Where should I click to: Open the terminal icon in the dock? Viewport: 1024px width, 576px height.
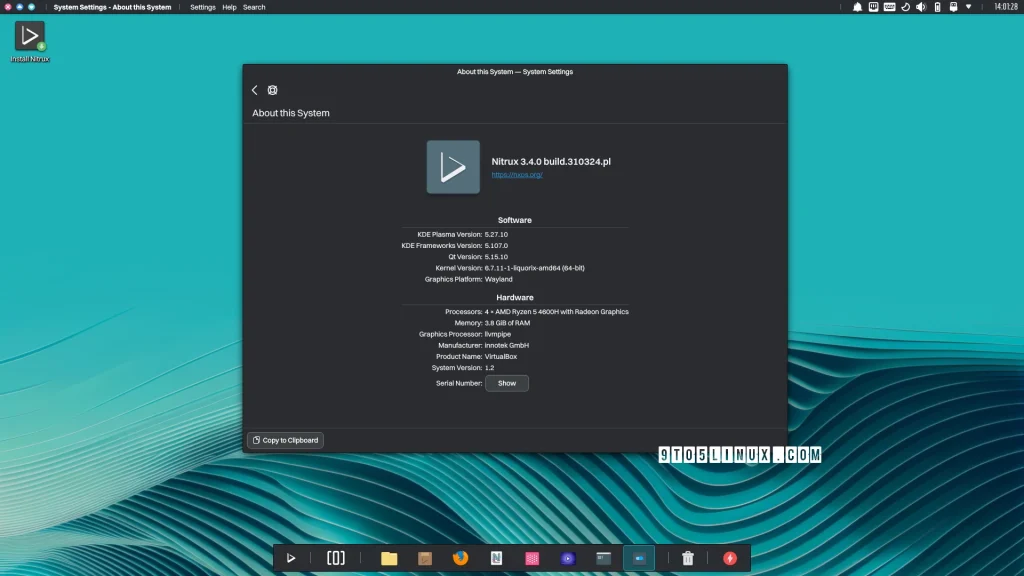point(603,558)
